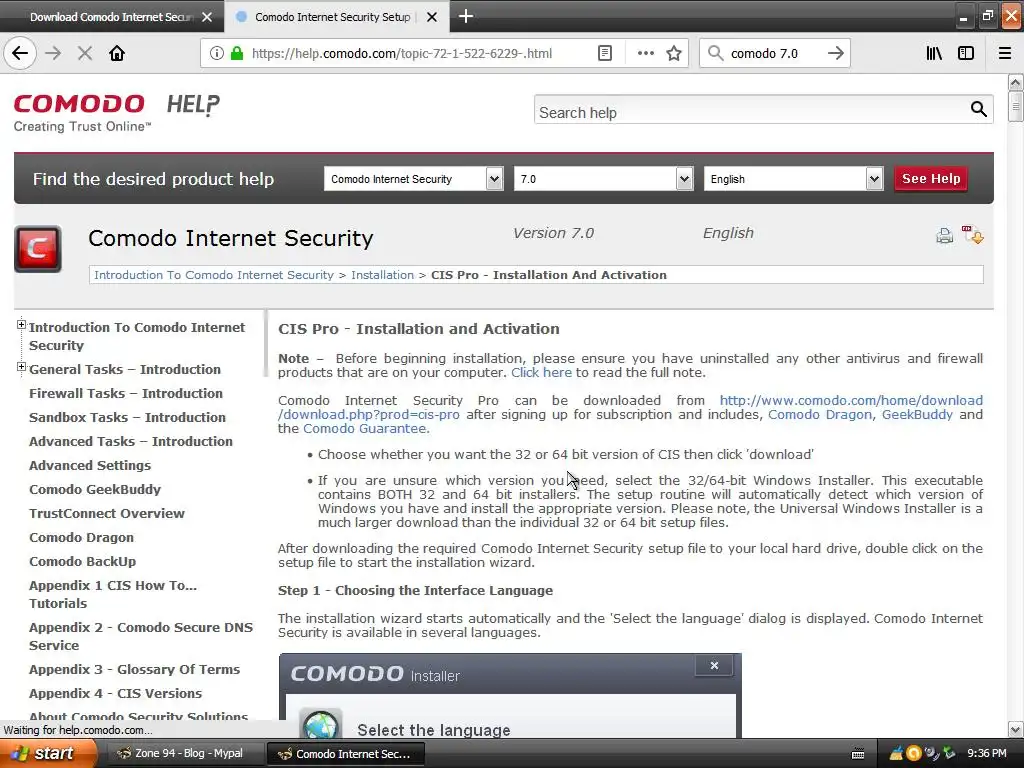Screen dimensions: 1024x768
Task: Open Comodo GeekBuddy sidebar topic
Action: (95, 490)
